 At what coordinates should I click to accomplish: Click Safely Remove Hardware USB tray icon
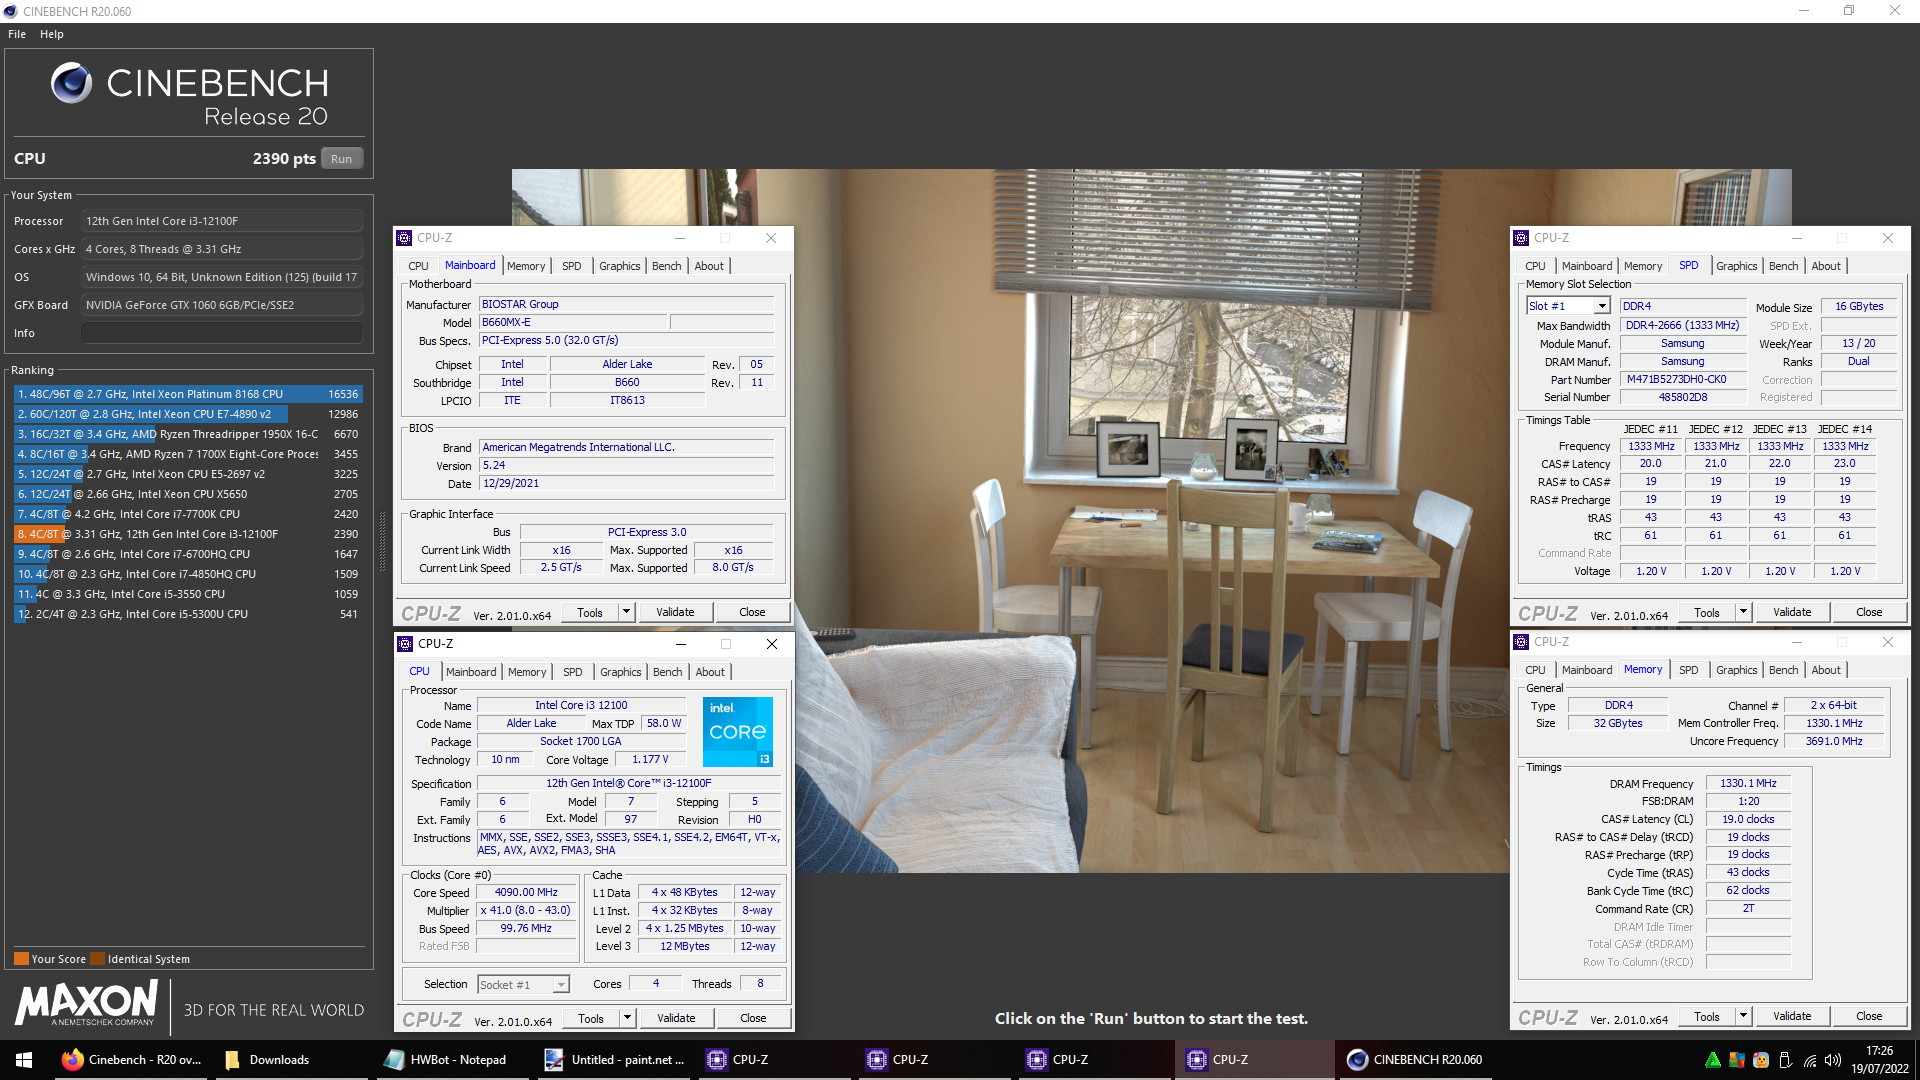pyautogui.click(x=1785, y=1060)
